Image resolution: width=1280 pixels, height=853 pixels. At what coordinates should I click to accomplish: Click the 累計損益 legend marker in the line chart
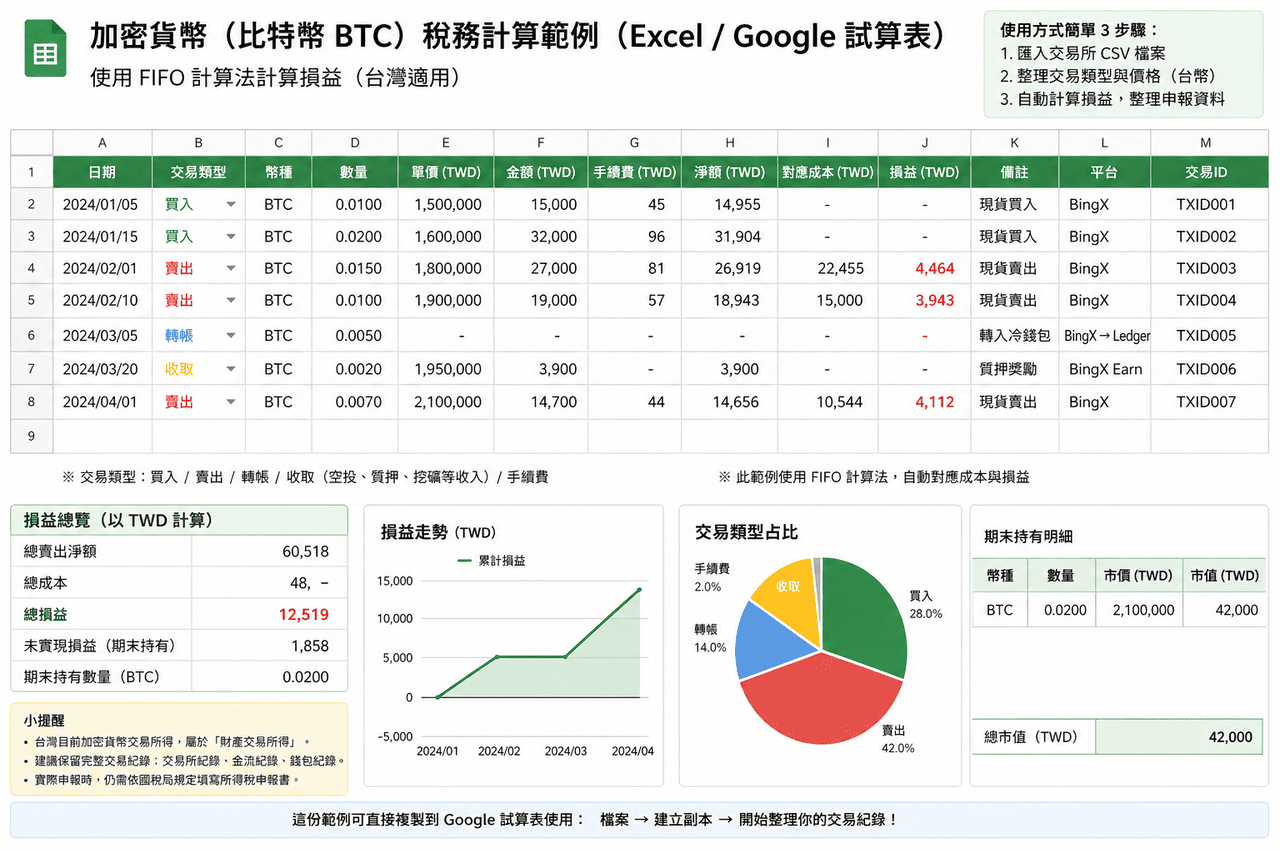coord(464,561)
